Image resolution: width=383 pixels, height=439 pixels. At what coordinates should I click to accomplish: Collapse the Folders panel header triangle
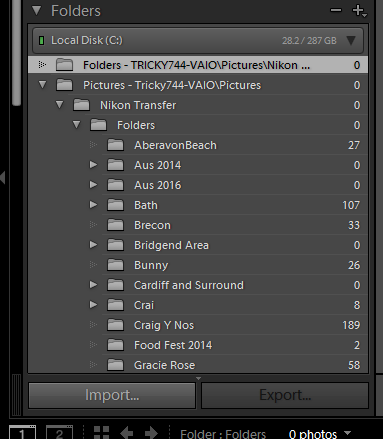(37, 11)
